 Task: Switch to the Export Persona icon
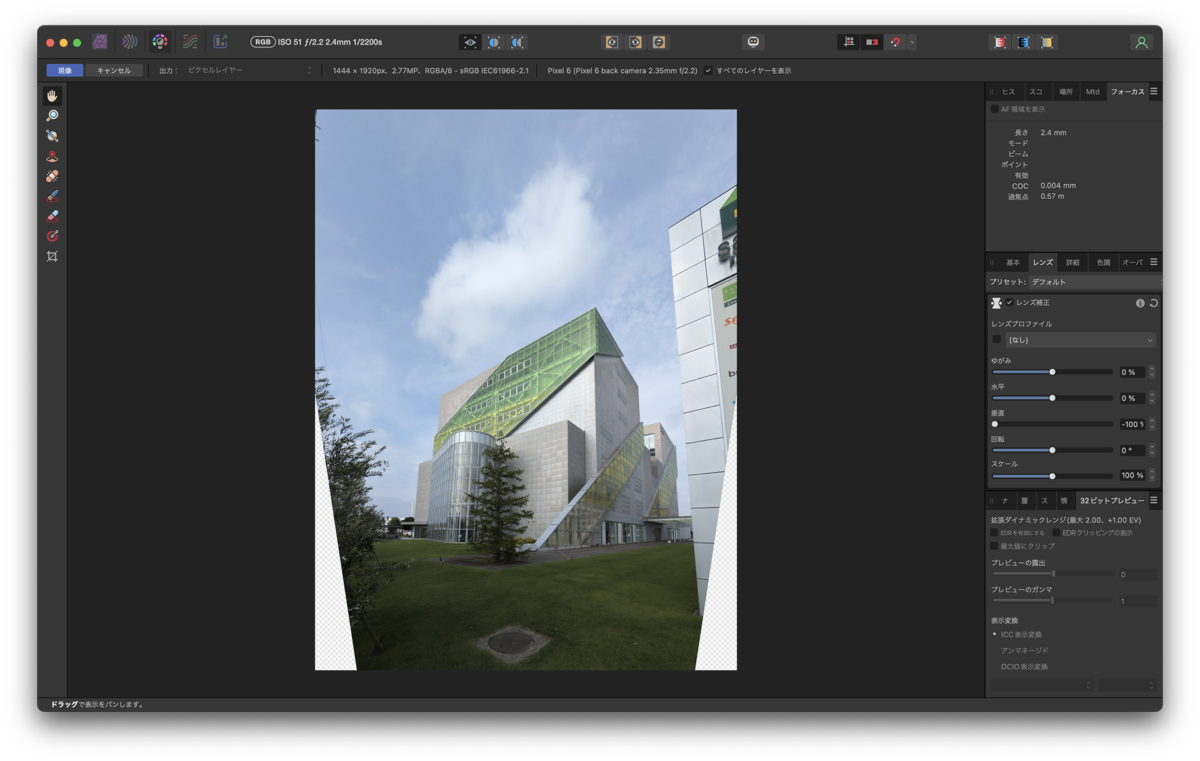[220, 42]
